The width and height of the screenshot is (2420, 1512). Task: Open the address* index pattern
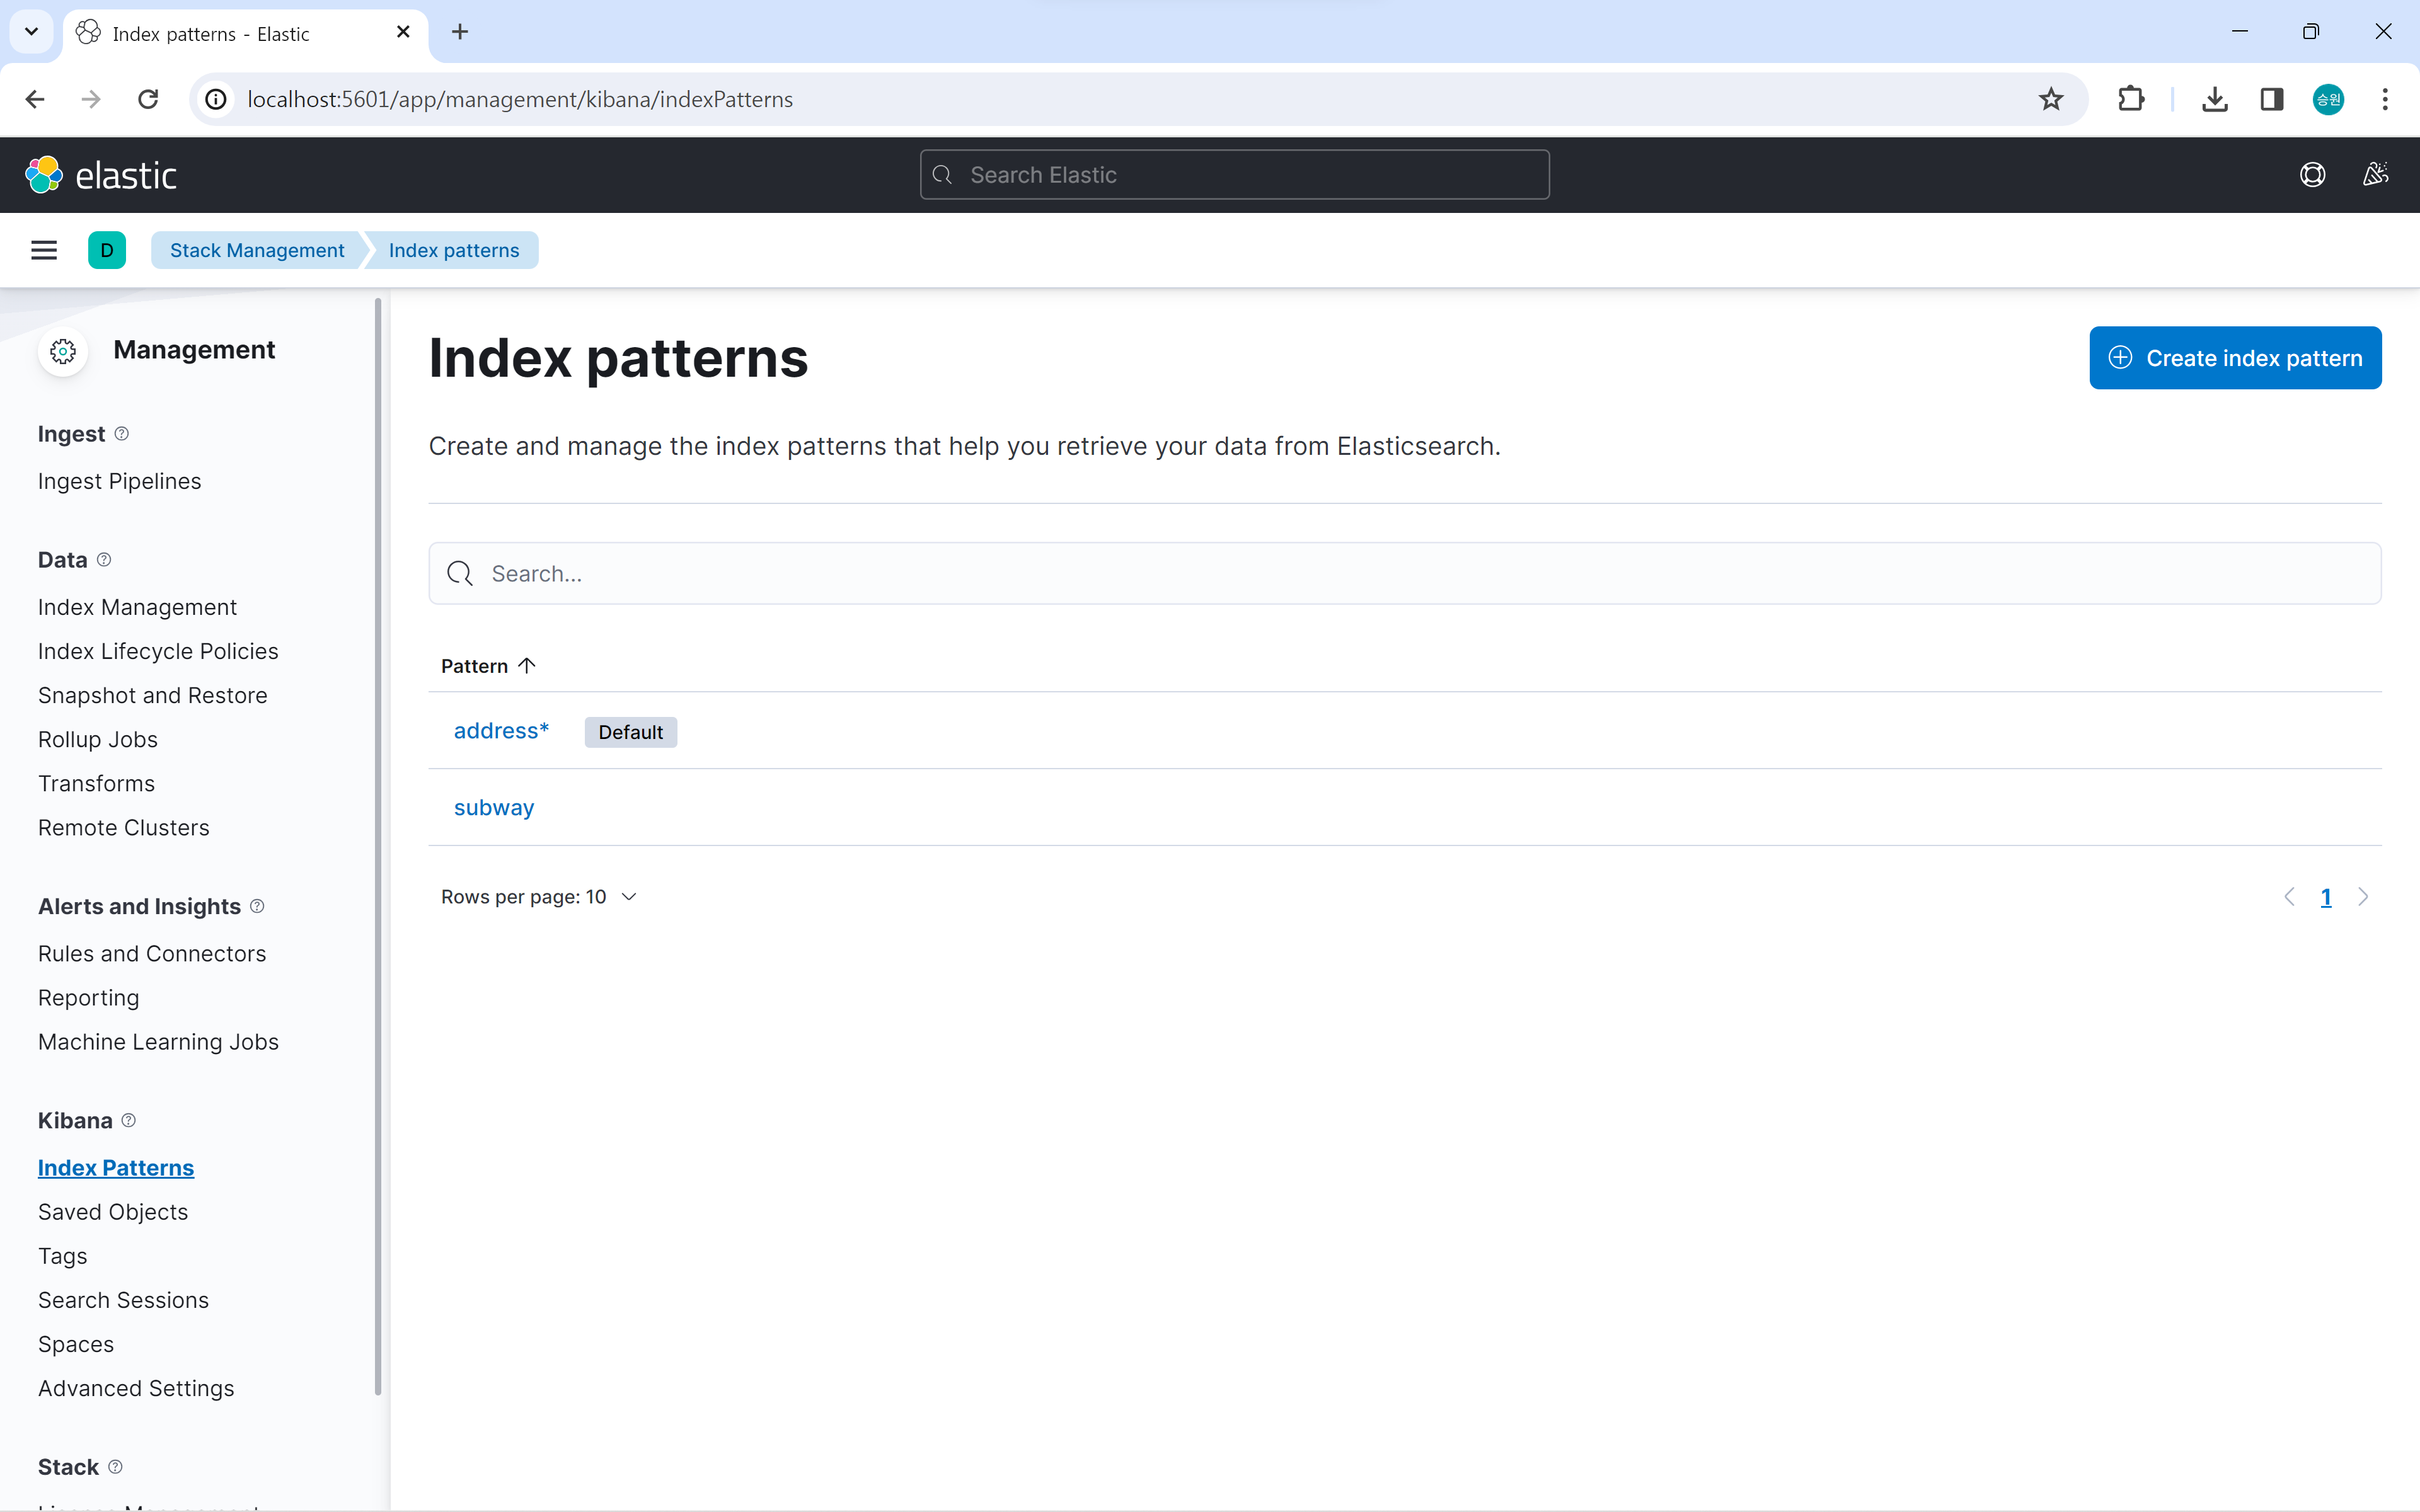[501, 731]
